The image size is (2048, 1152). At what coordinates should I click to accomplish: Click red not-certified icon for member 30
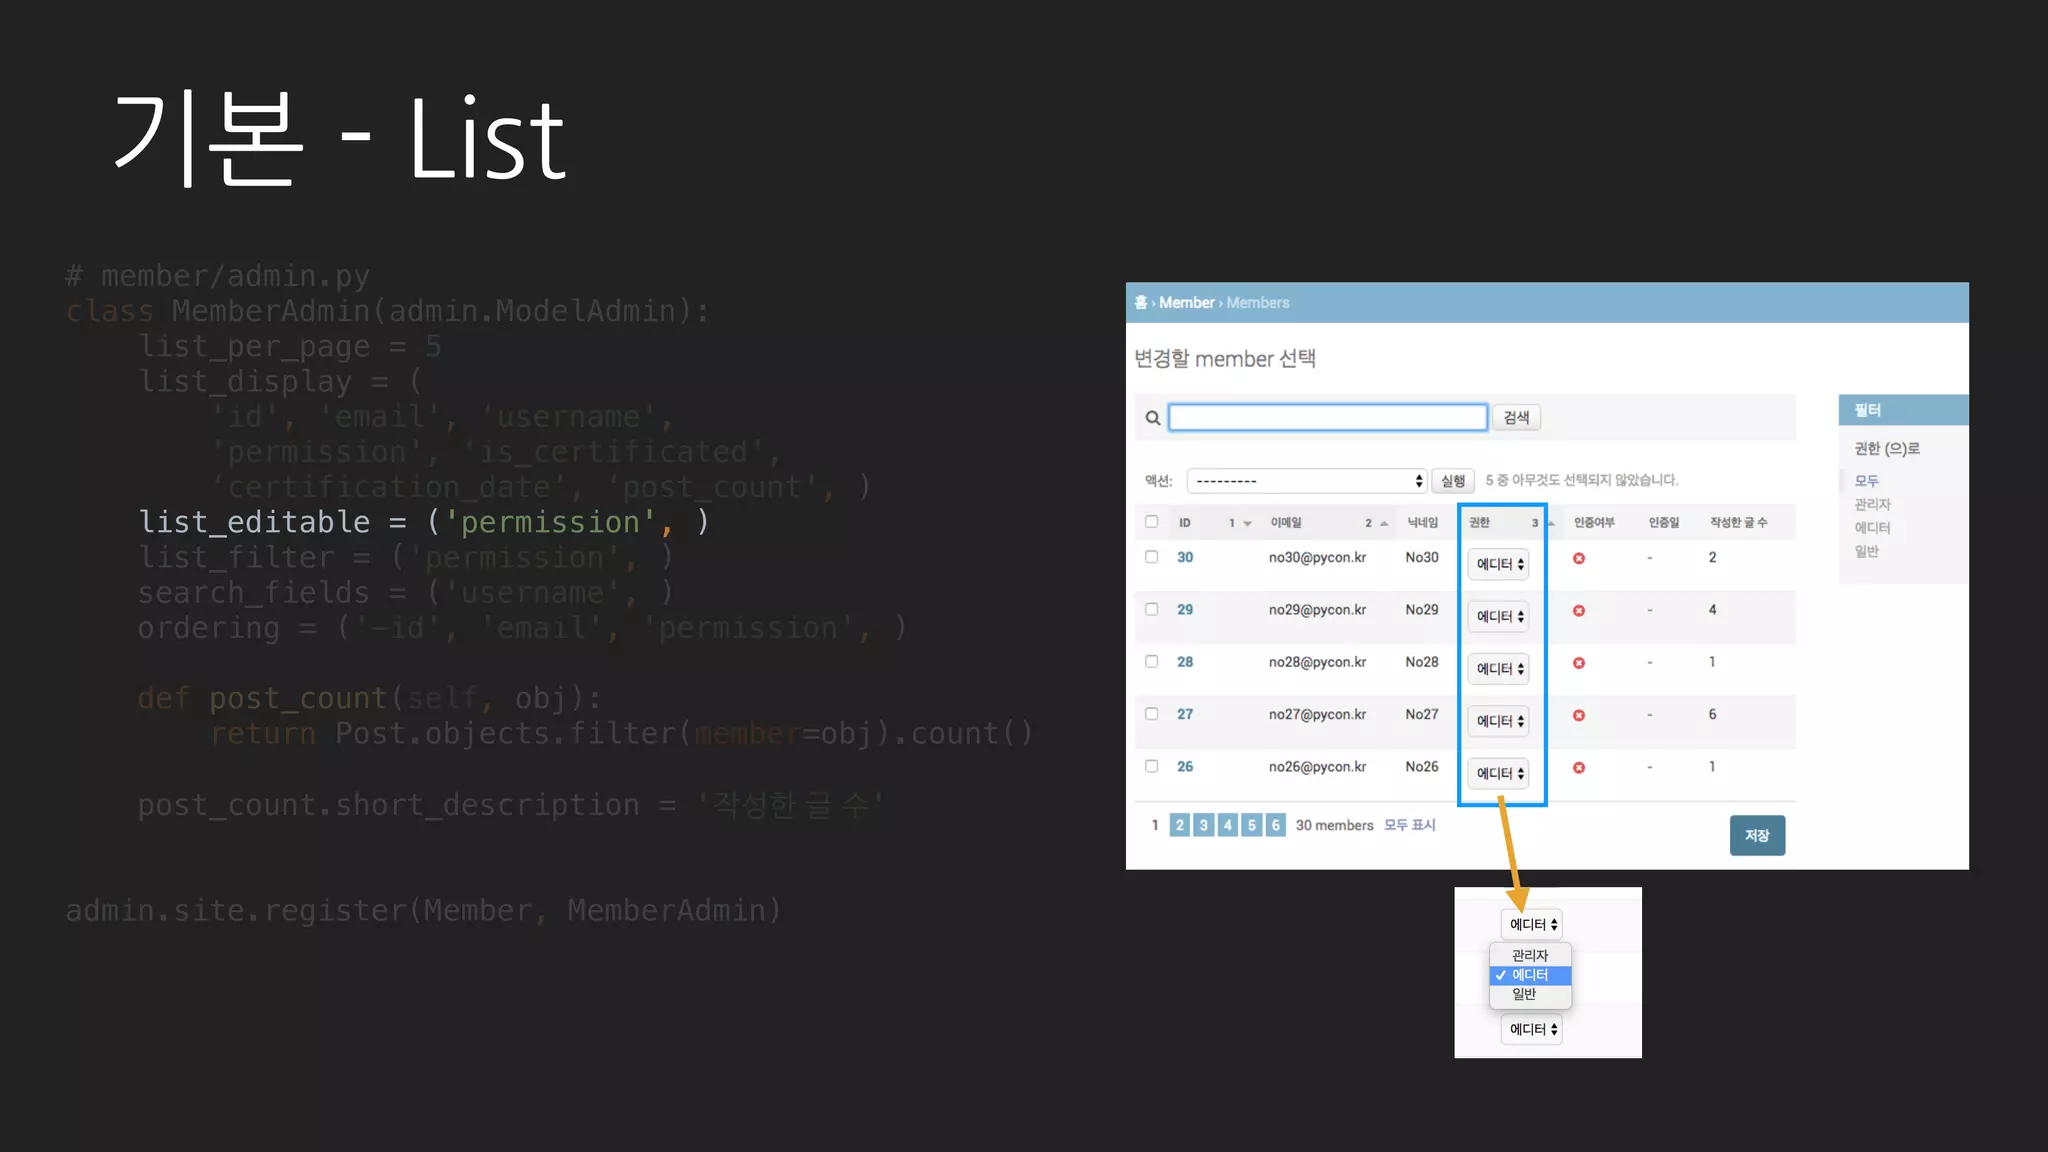click(x=1579, y=558)
